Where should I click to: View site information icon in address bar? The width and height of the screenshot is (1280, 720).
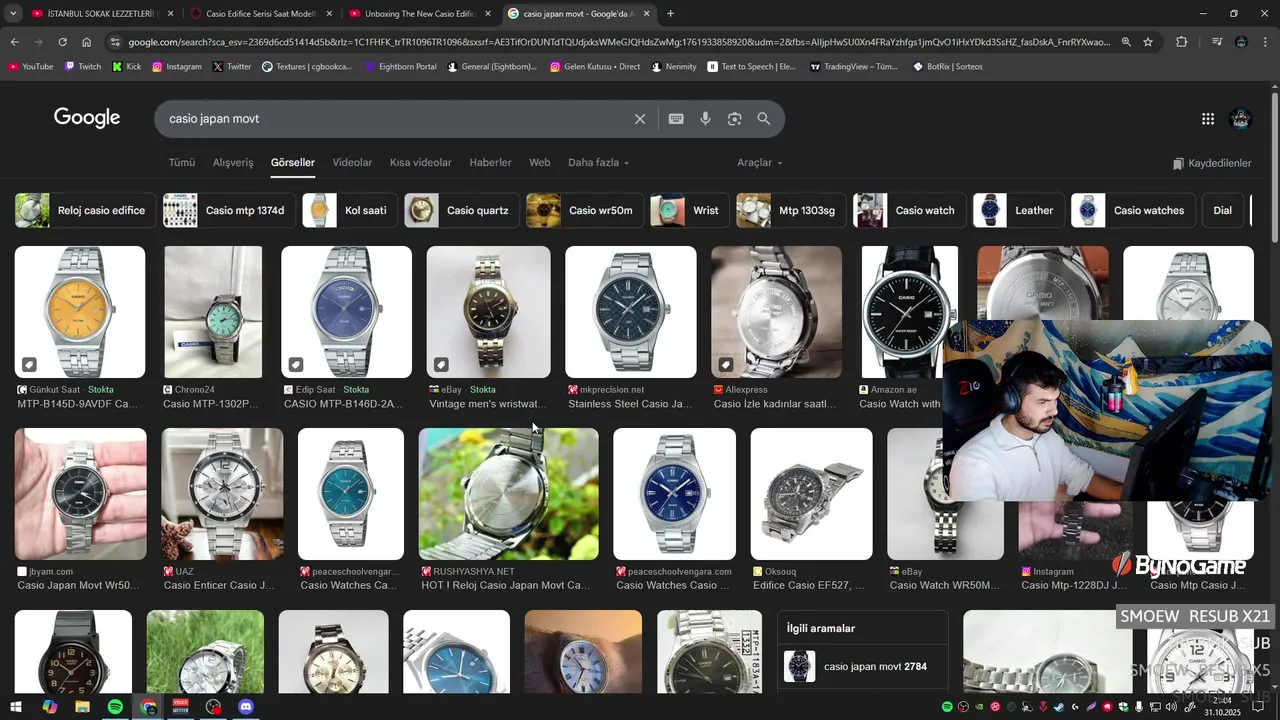coord(115,42)
